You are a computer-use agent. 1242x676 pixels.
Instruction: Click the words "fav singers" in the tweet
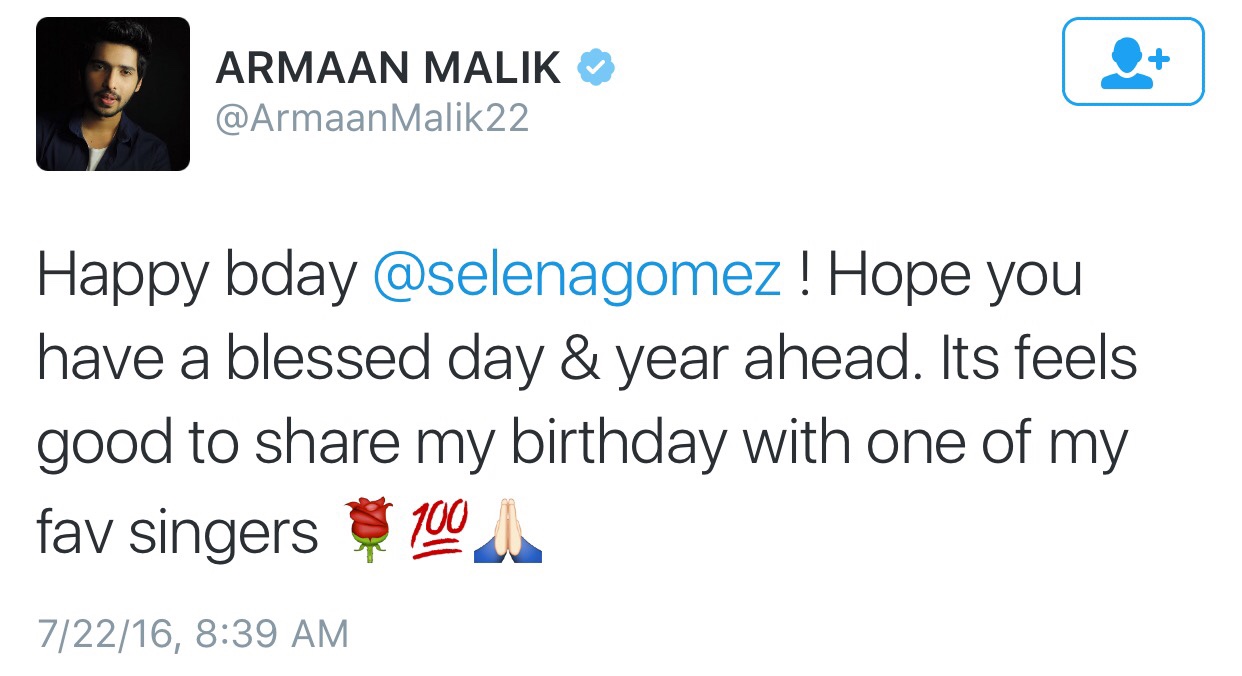pyautogui.click(x=177, y=532)
